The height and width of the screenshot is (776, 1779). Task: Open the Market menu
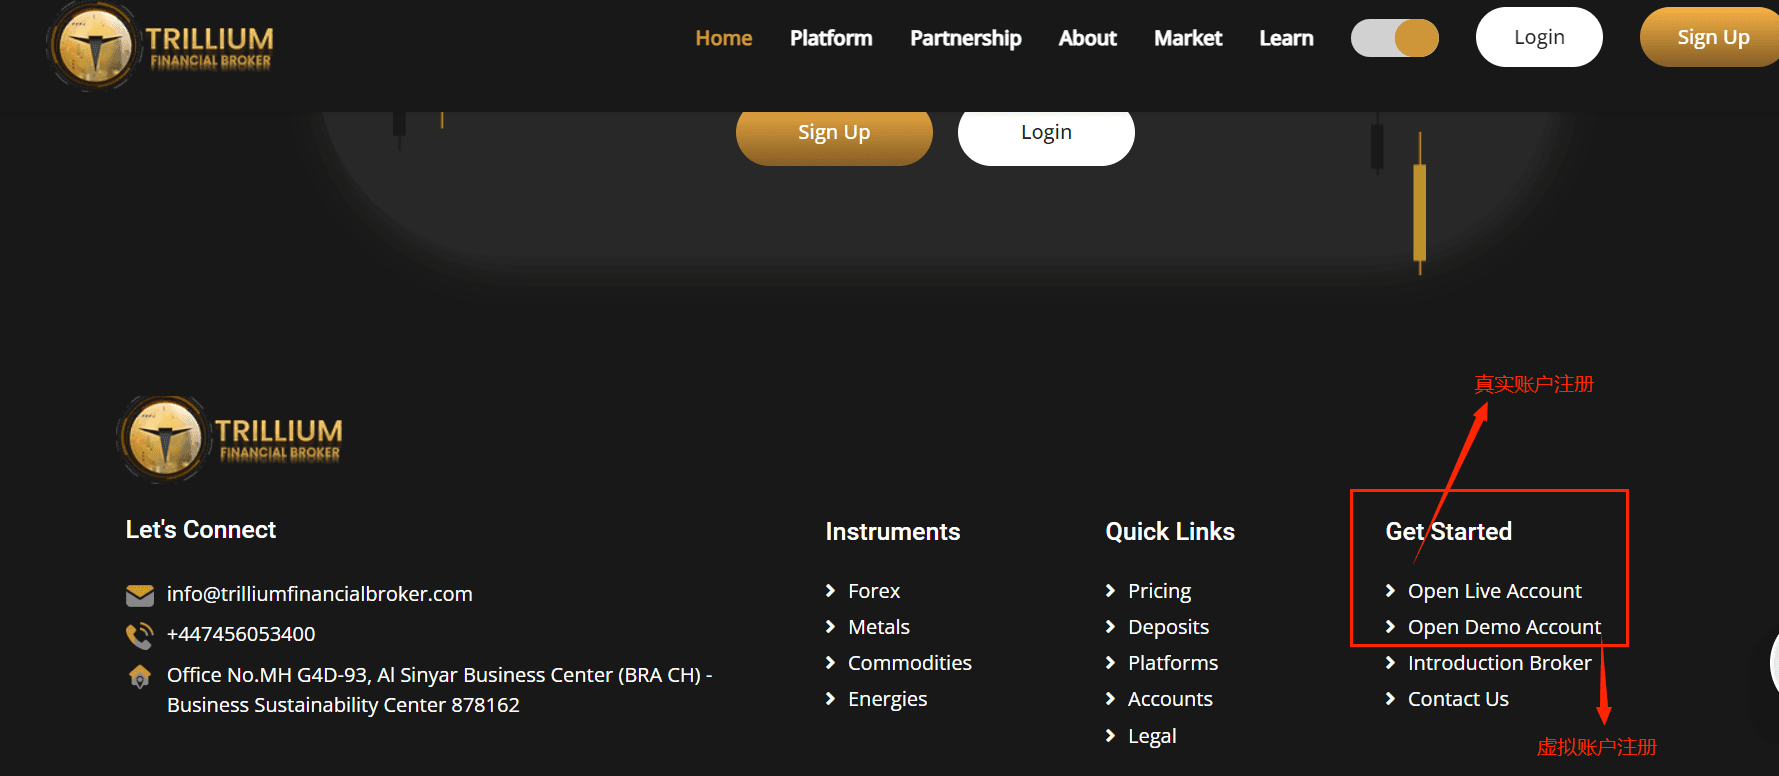click(1188, 38)
